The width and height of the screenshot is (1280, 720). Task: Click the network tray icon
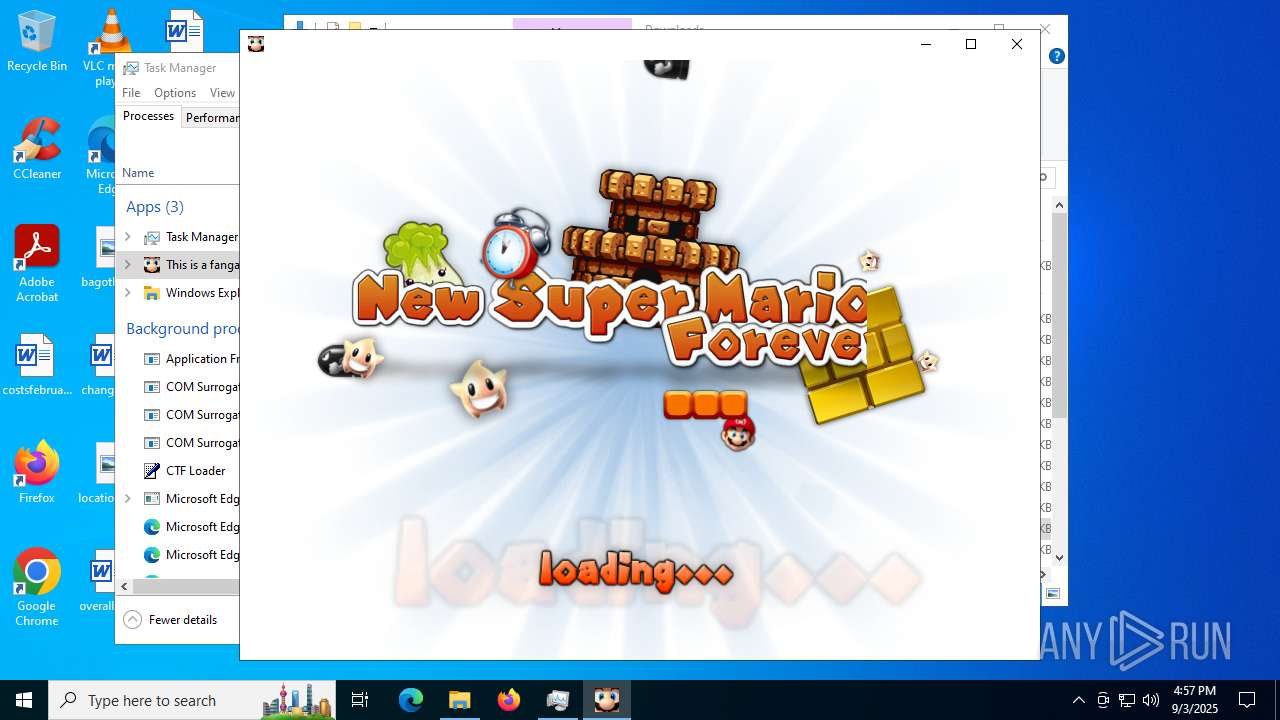pyautogui.click(x=1127, y=700)
